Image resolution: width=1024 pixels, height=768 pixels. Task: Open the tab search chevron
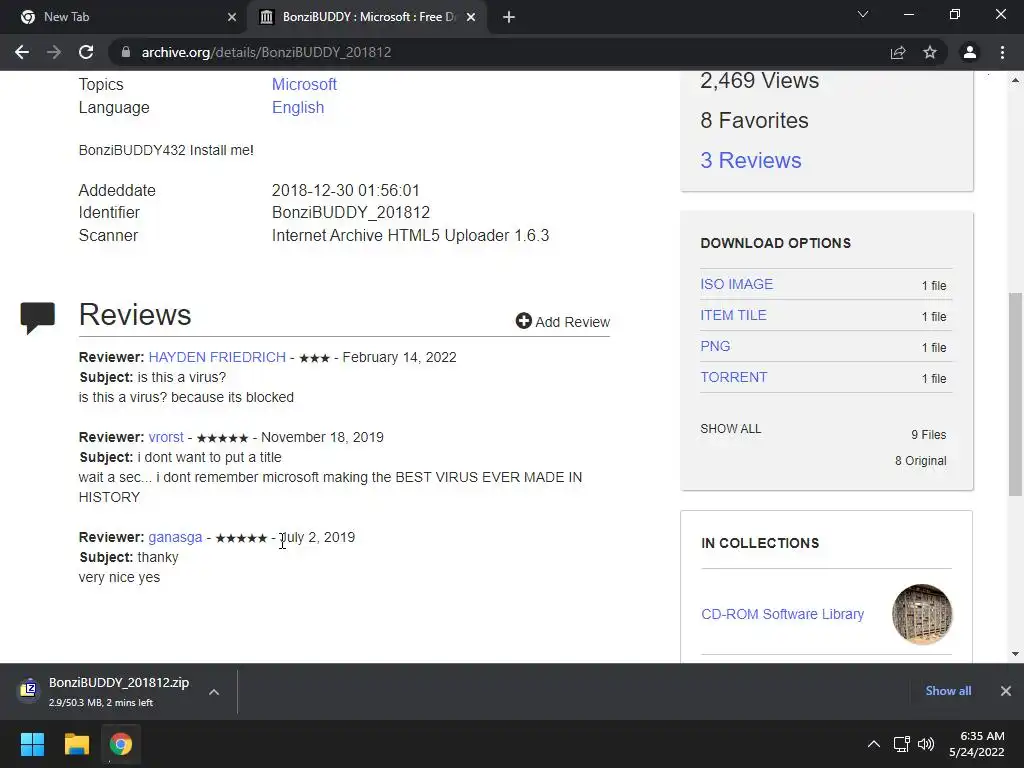pos(863,14)
